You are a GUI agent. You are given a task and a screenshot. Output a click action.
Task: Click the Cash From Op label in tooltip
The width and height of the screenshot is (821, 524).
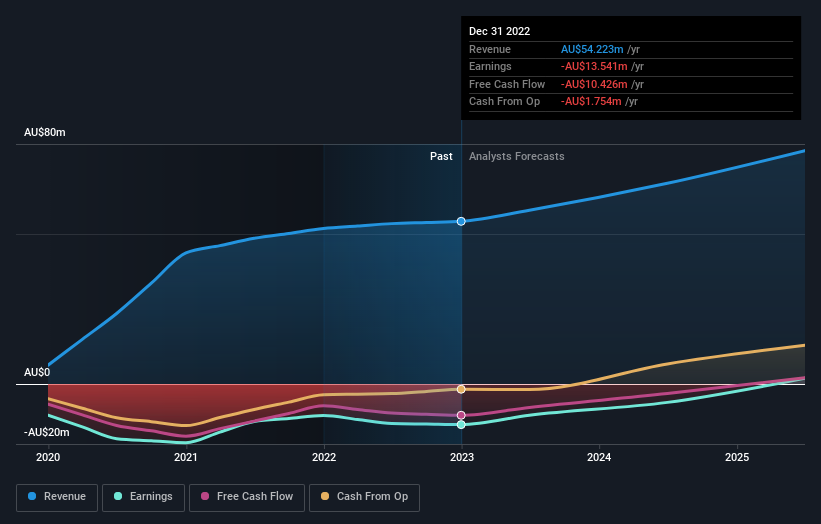click(504, 102)
